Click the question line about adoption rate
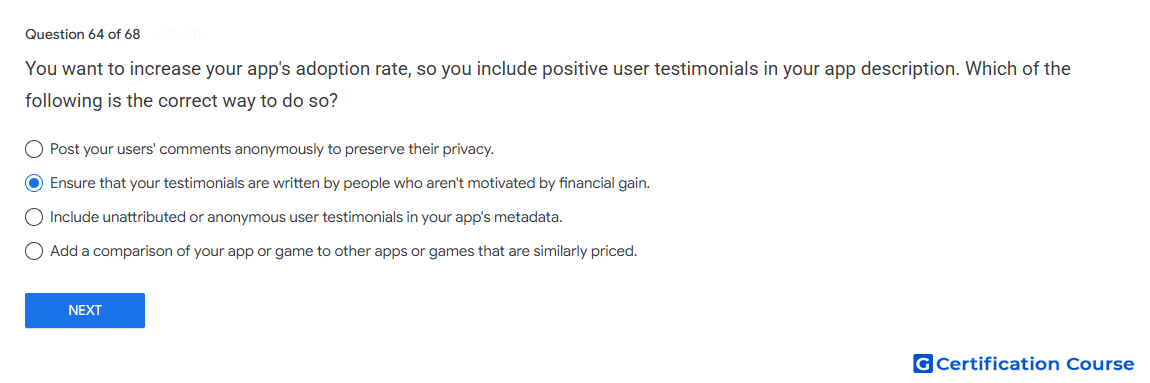This screenshot has height=383, width=1150. pyautogui.click(x=548, y=69)
